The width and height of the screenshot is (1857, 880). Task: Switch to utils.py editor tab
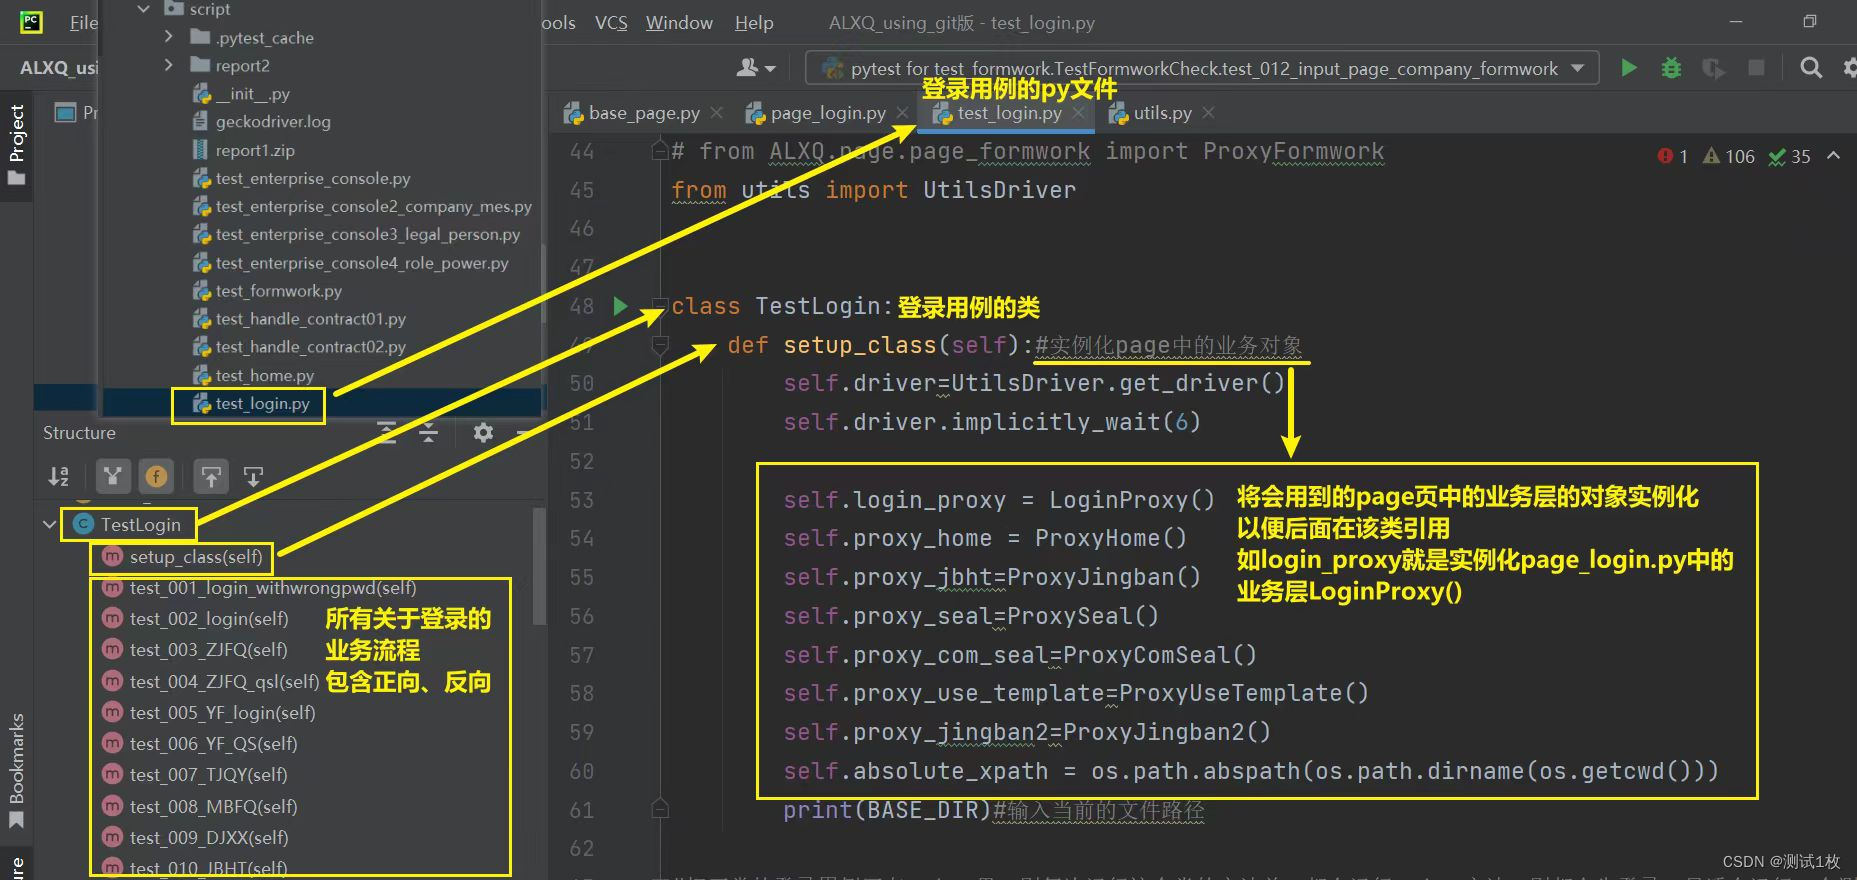(x=1162, y=113)
